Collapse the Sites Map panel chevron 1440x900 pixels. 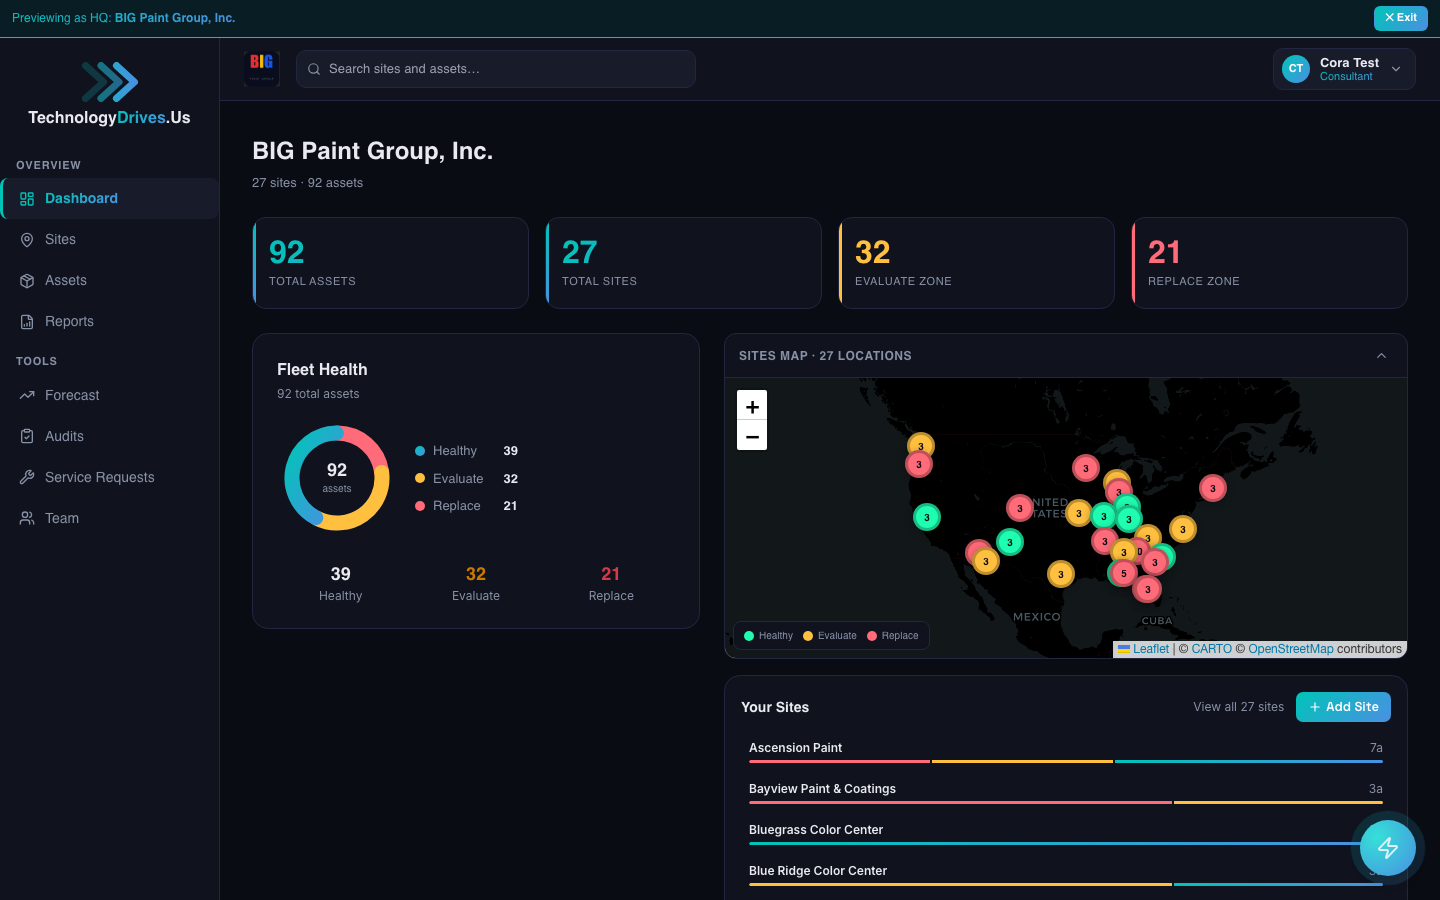(1381, 356)
